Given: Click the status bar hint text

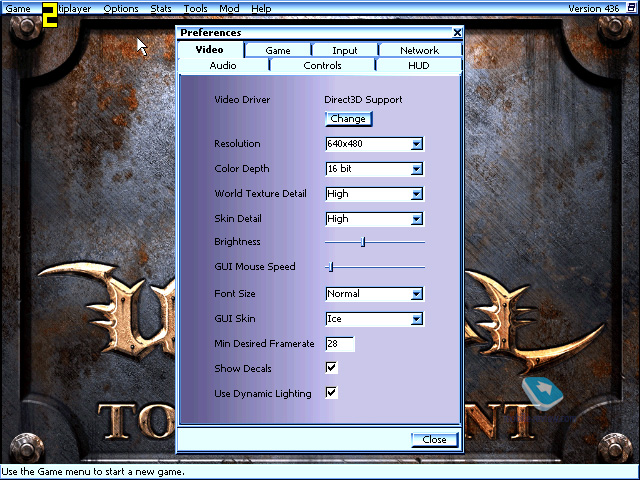Looking at the screenshot, I should pyautogui.click(x=93, y=472).
